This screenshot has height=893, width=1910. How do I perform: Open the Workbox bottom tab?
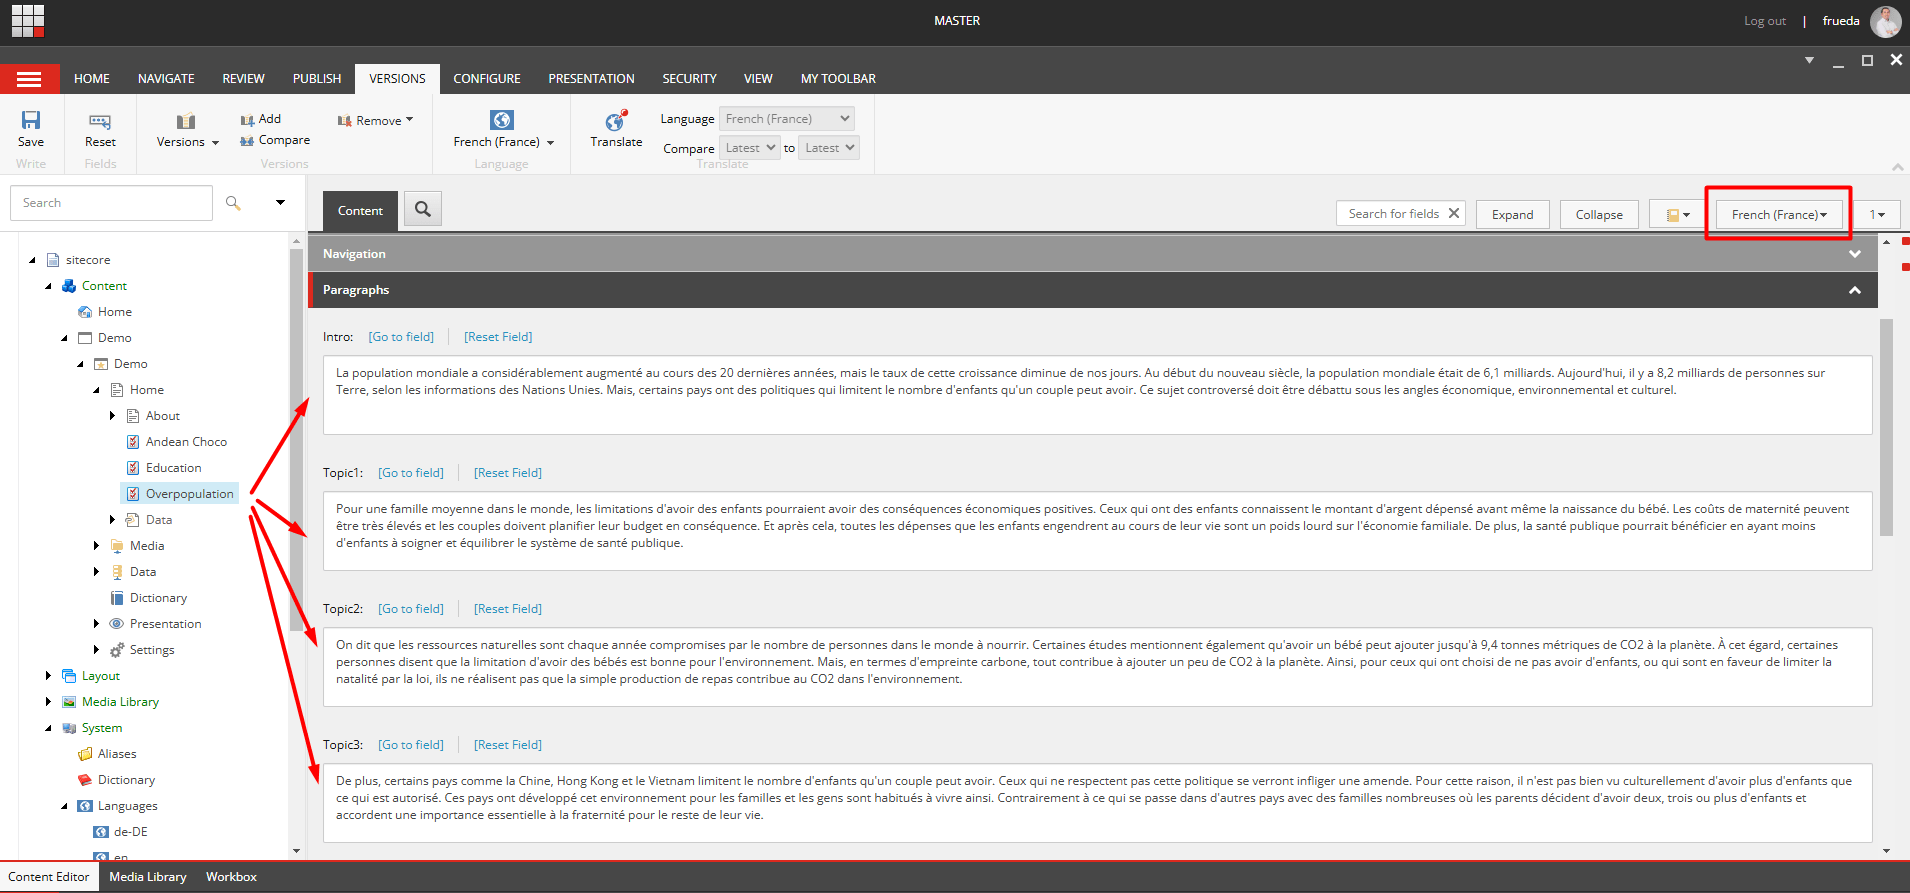tap(231, 877)
